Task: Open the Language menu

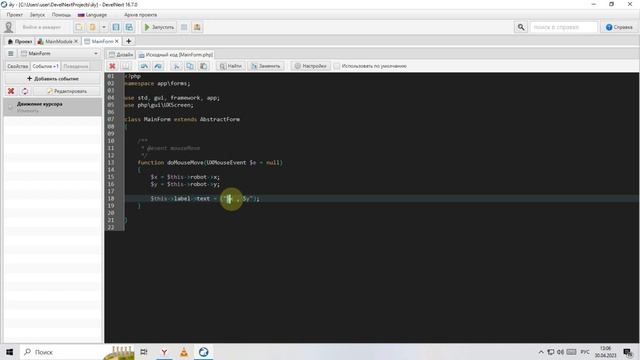Action: point(93,15)
